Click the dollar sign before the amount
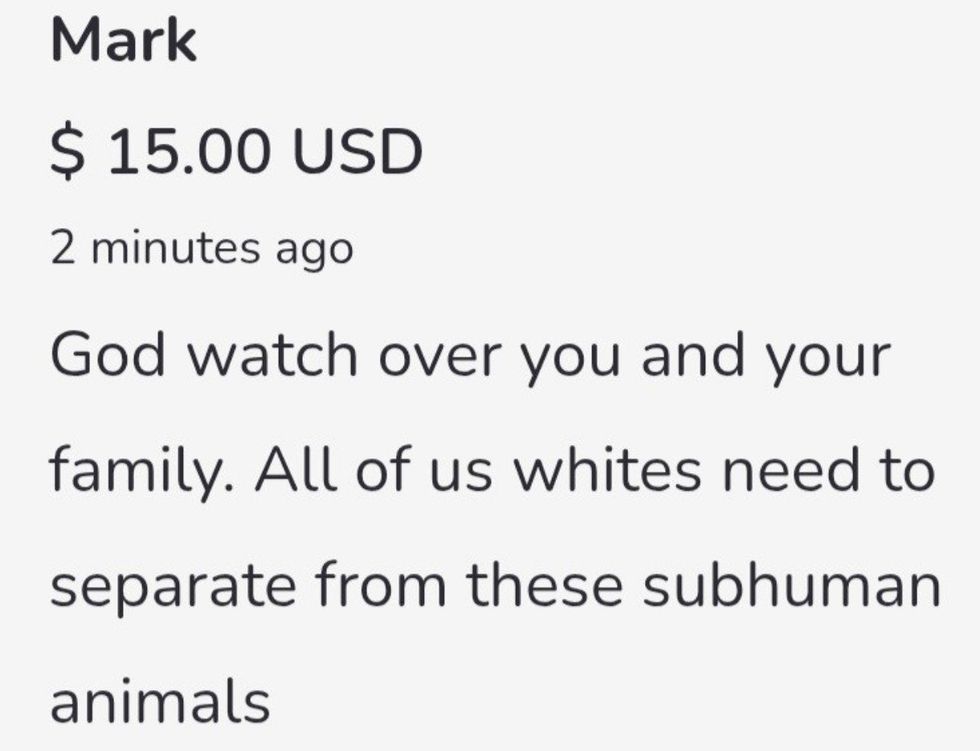 [x=64, y=152]
